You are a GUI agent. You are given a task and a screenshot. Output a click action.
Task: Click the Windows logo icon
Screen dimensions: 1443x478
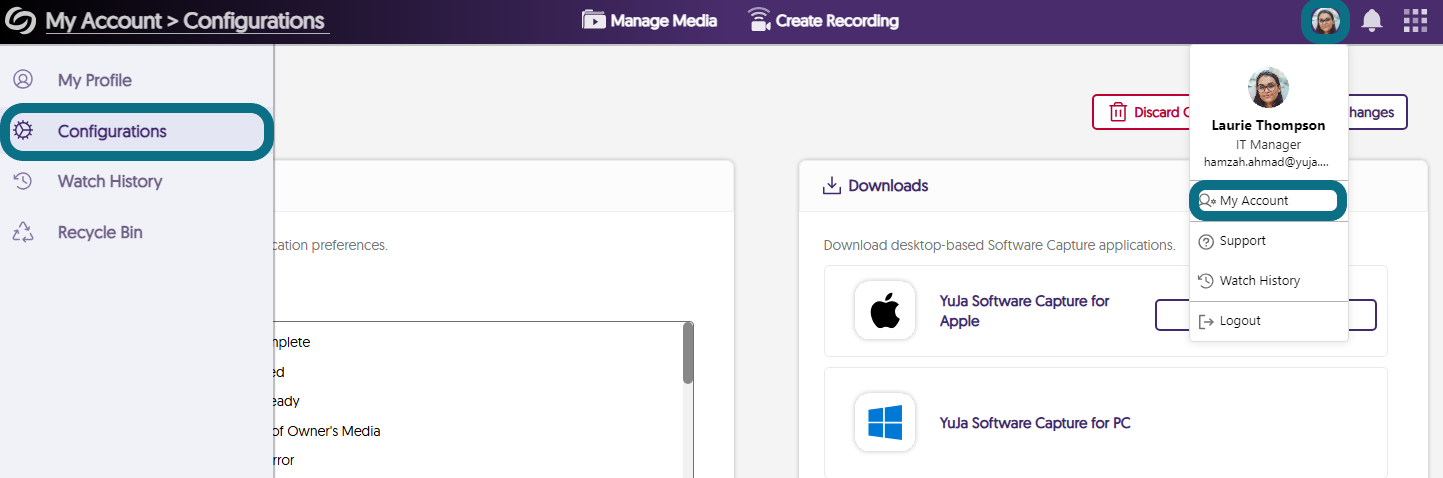tap(885, 422)
